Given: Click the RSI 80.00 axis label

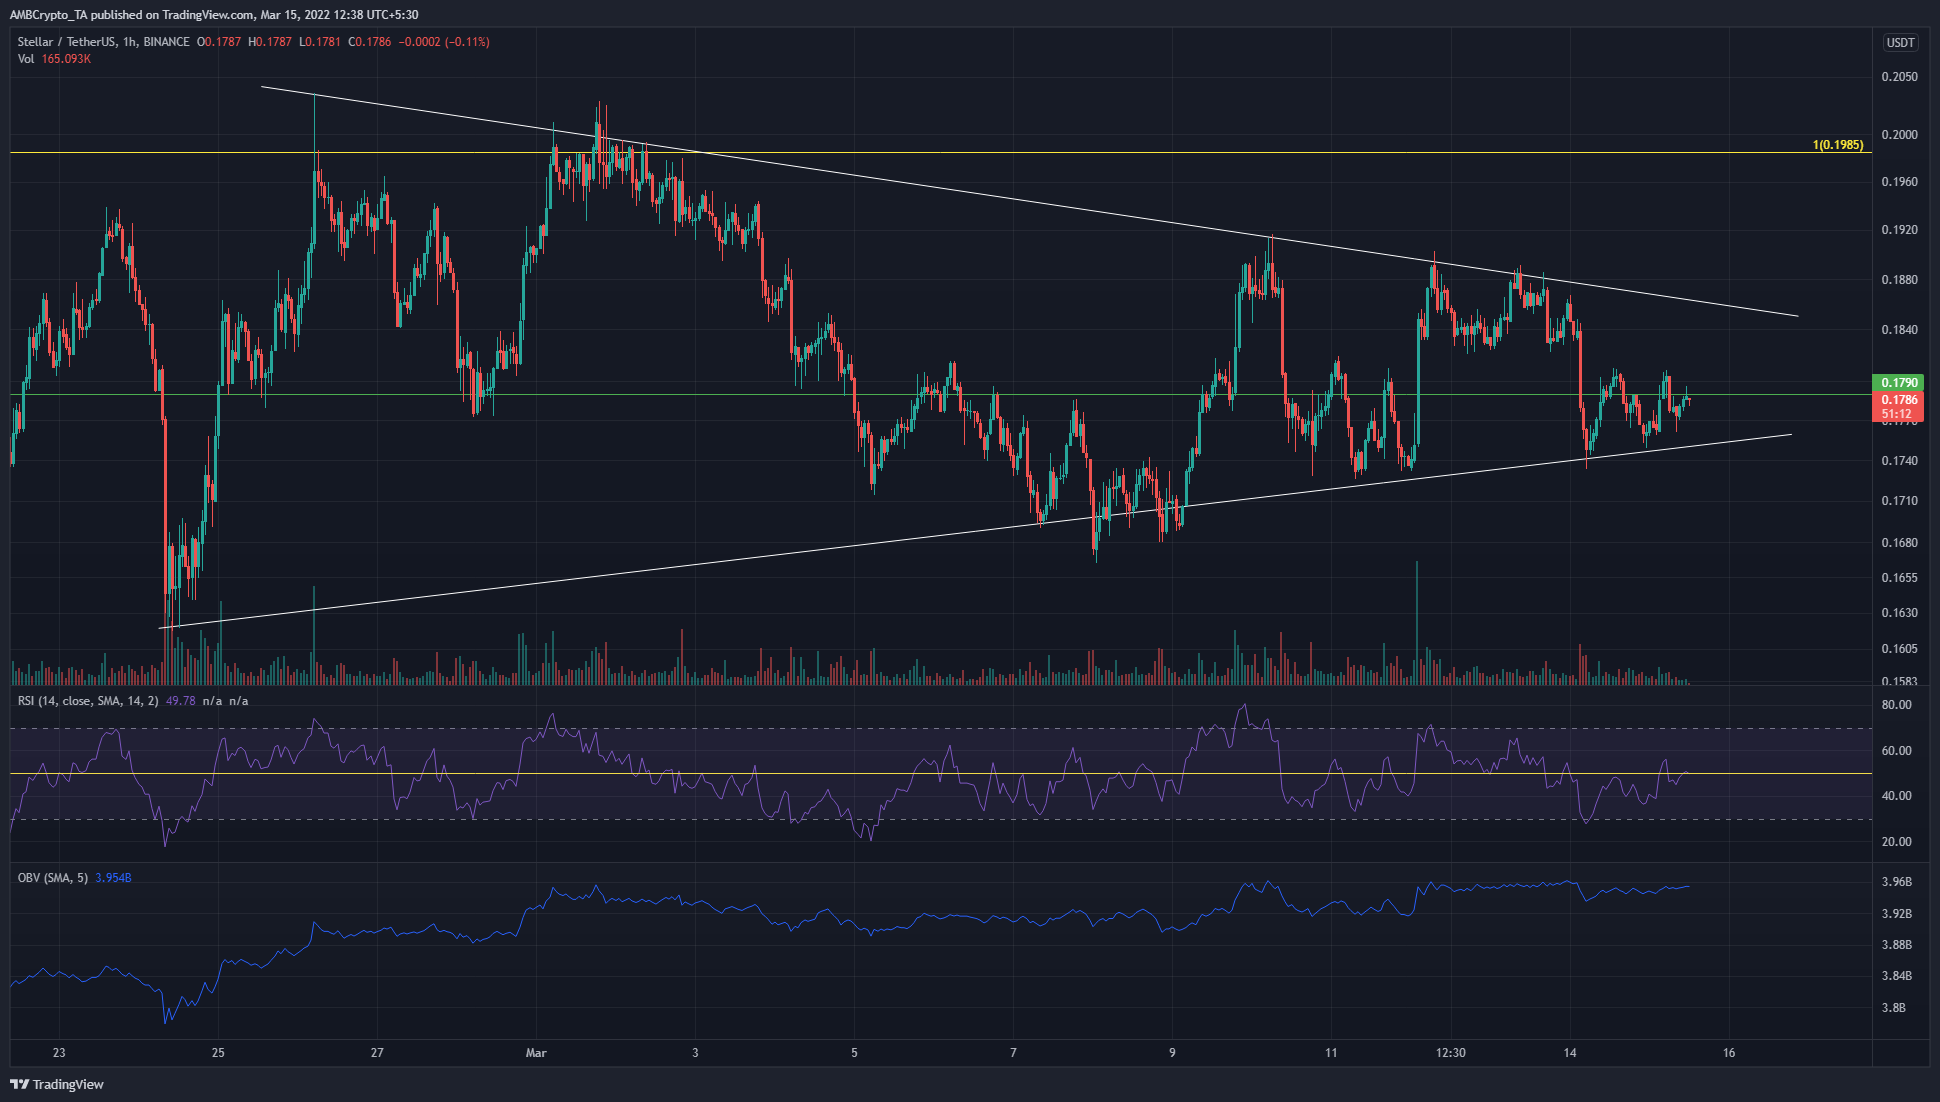Looking at the screenshot, I should tap(1896, 705).
